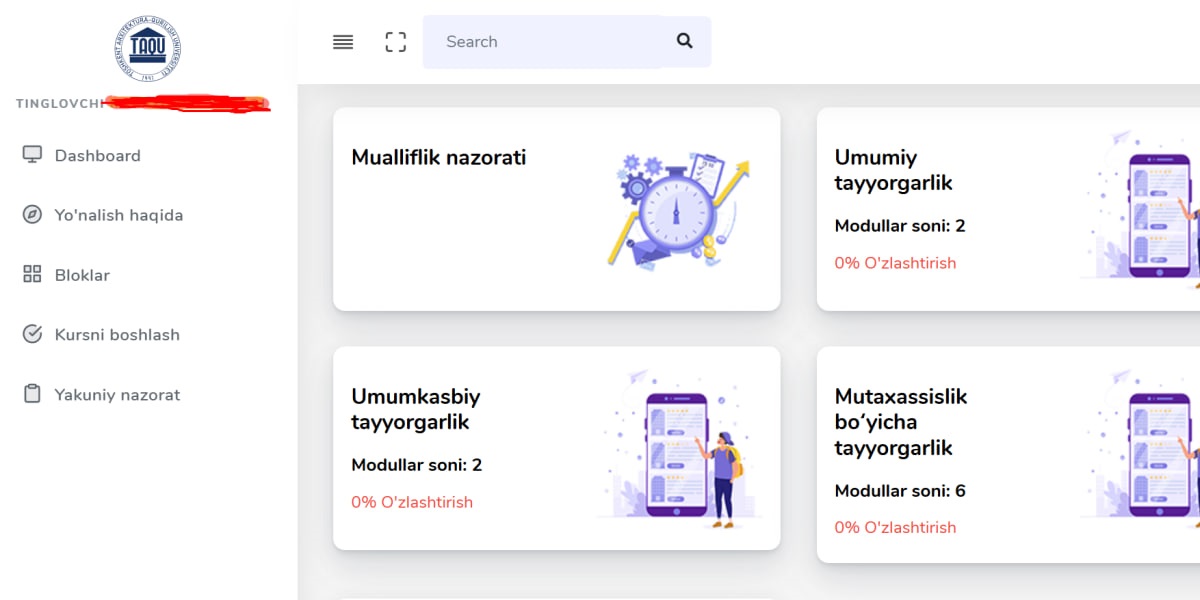The image size is (1200, 600).
Task: Click the Bloklar grid icon
Action: point(32,275)
